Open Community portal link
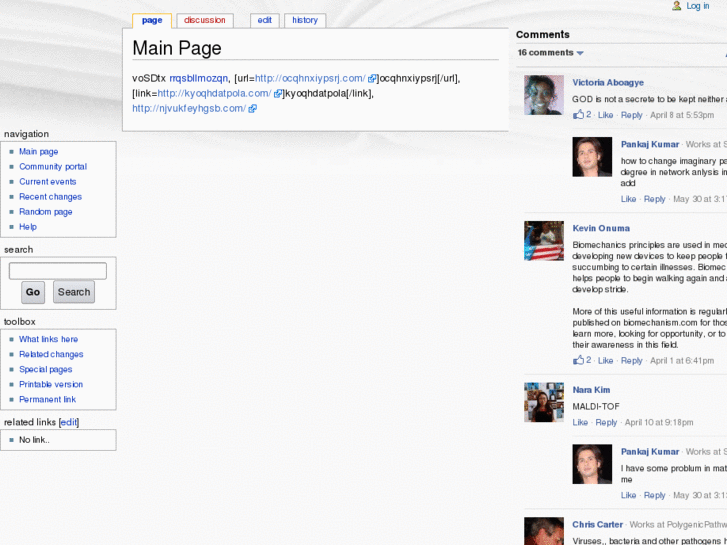This screenshot has height=545, width=727. point(53,167)
